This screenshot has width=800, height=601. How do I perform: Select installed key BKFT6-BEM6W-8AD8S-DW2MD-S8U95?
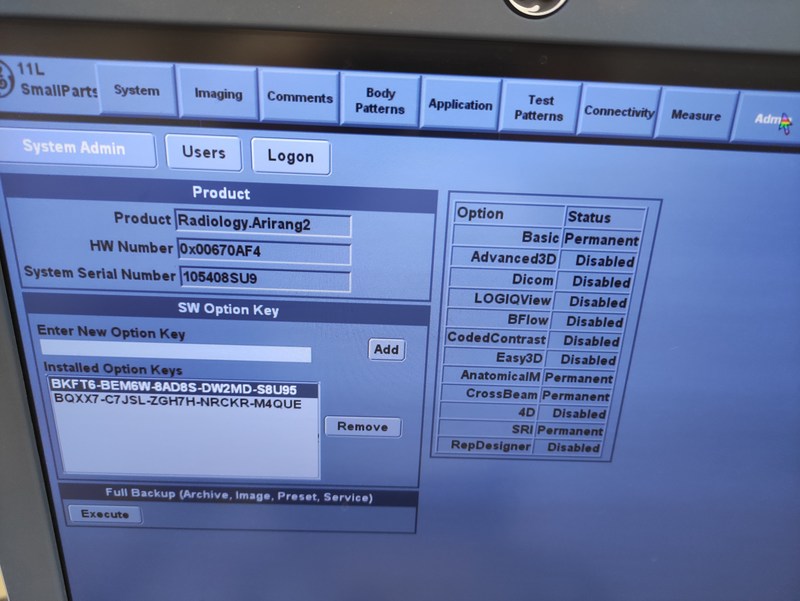tap(184, 388)
